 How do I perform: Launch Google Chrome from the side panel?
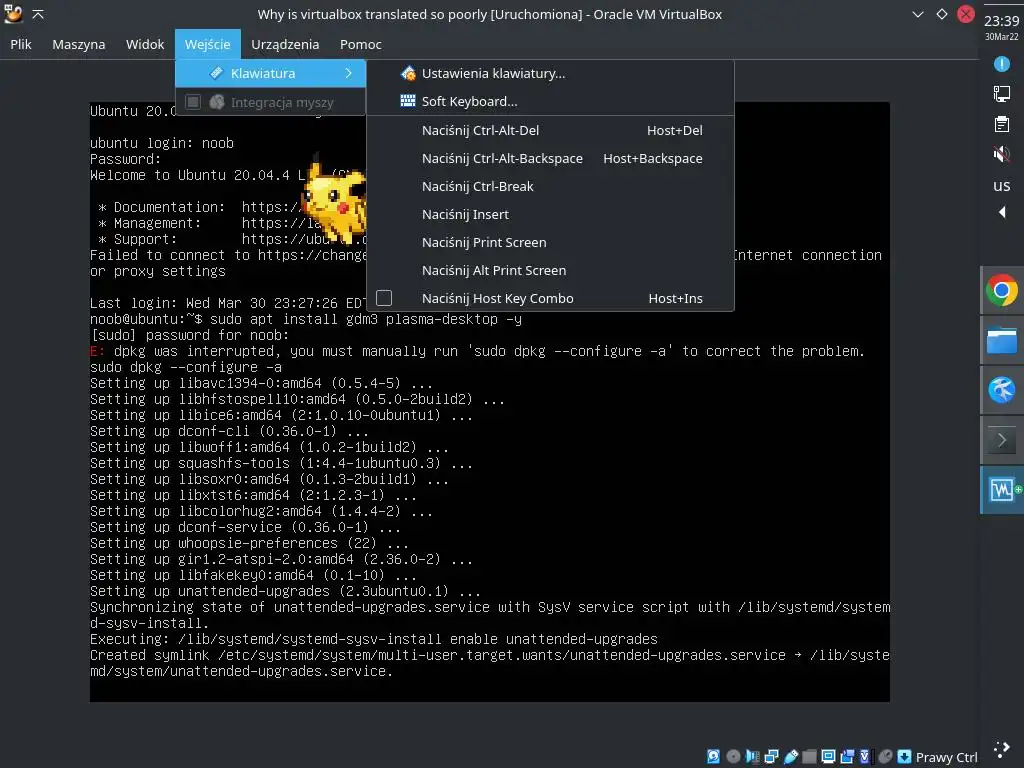point(1002,291)
